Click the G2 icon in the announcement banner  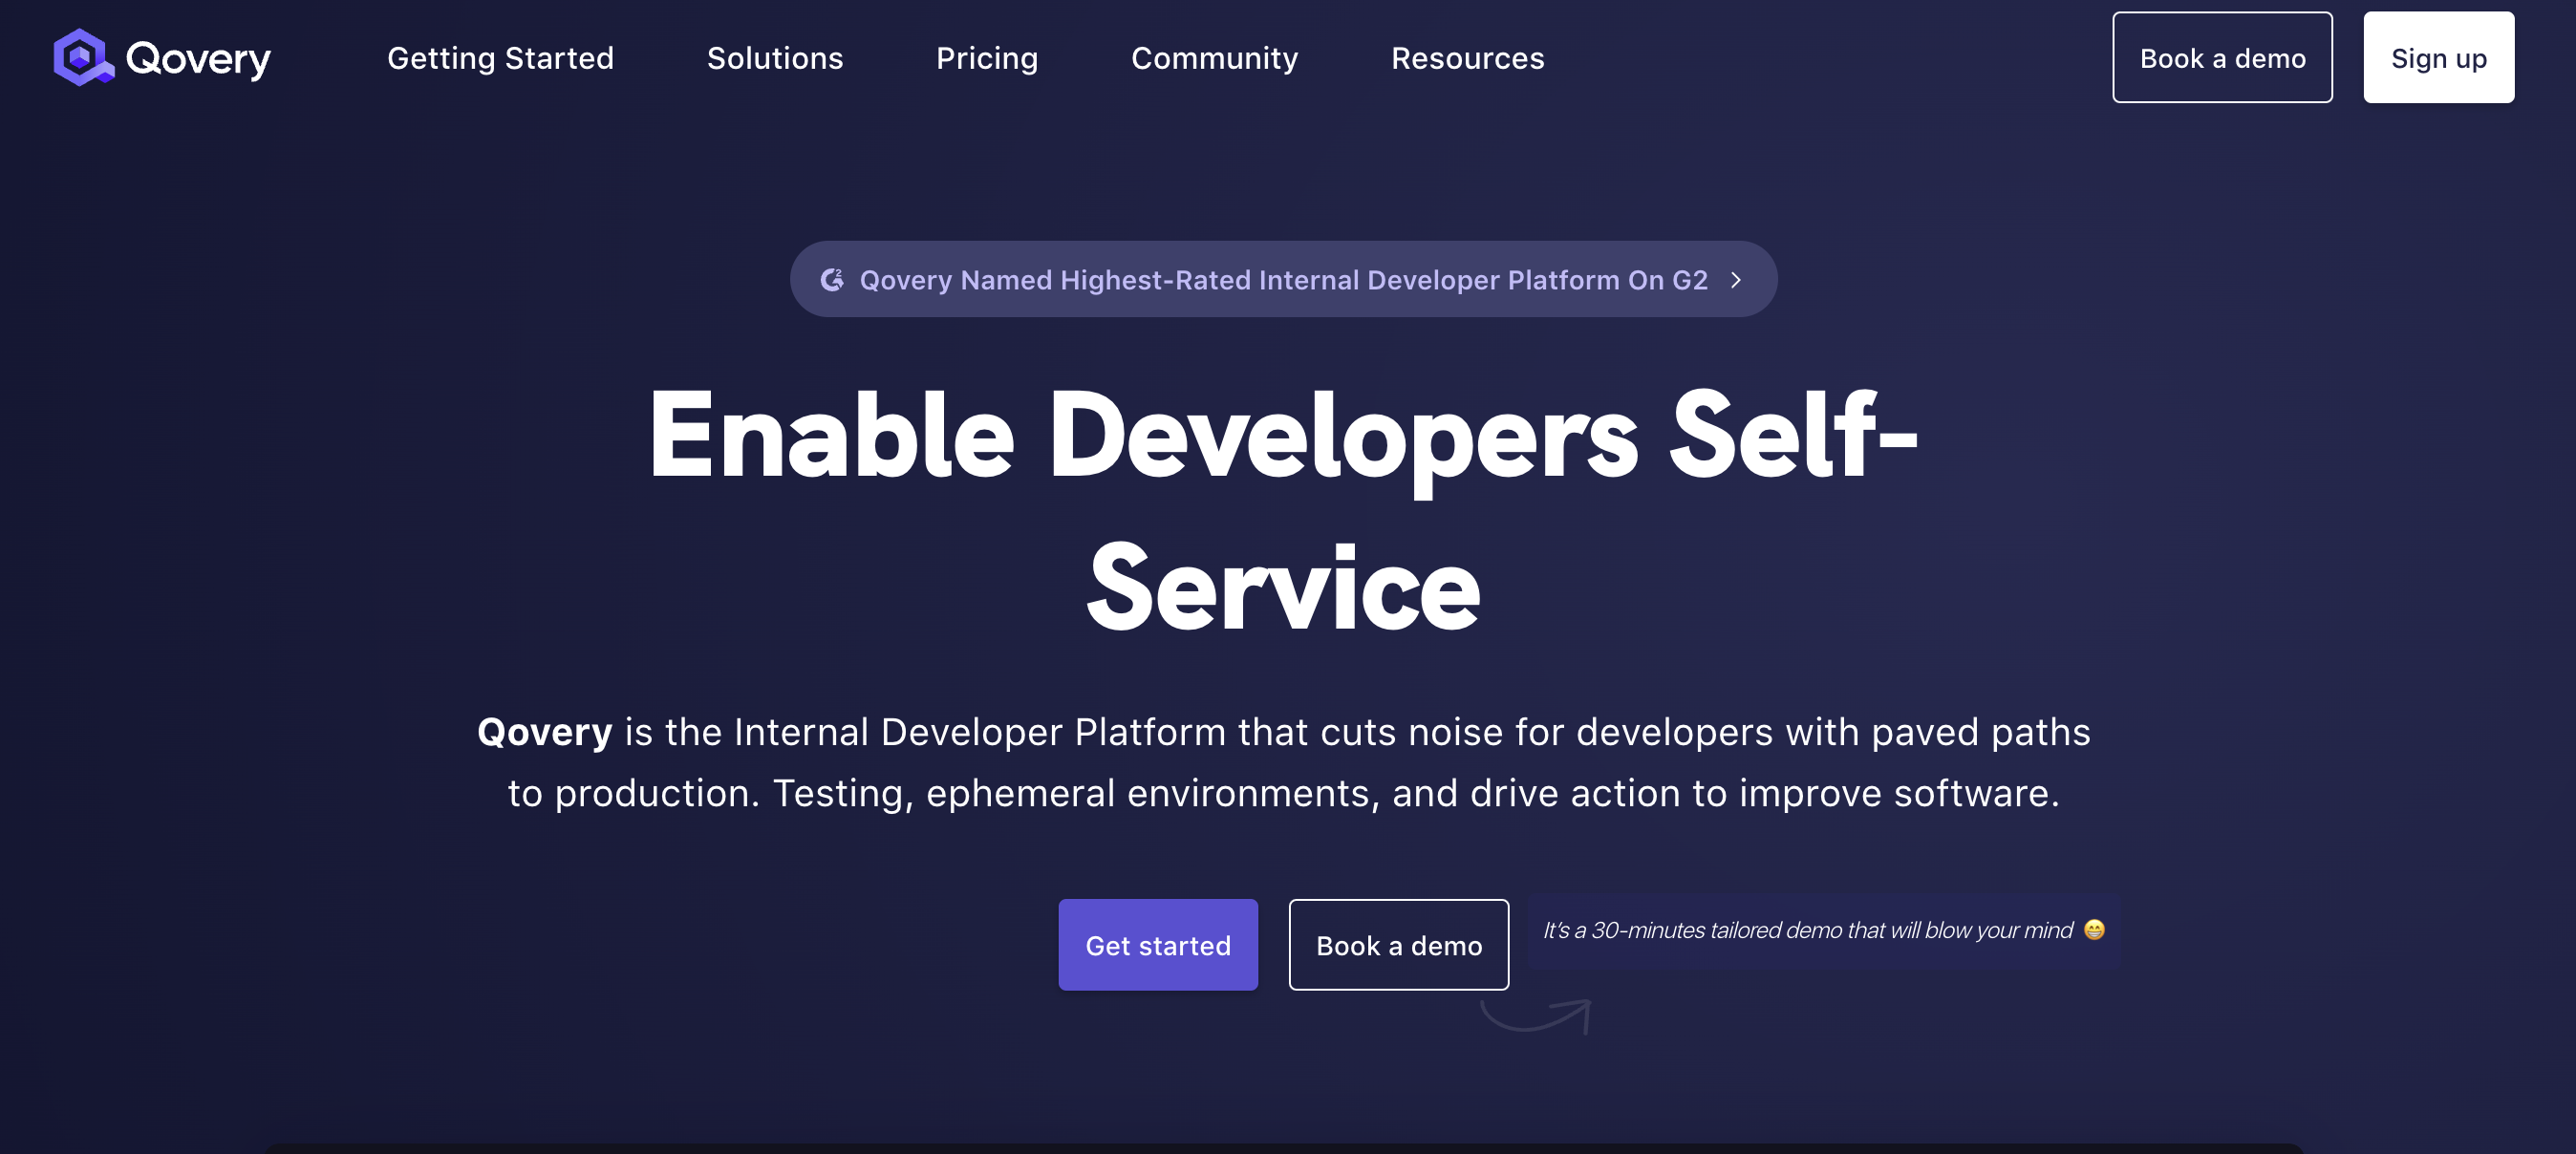833,279
